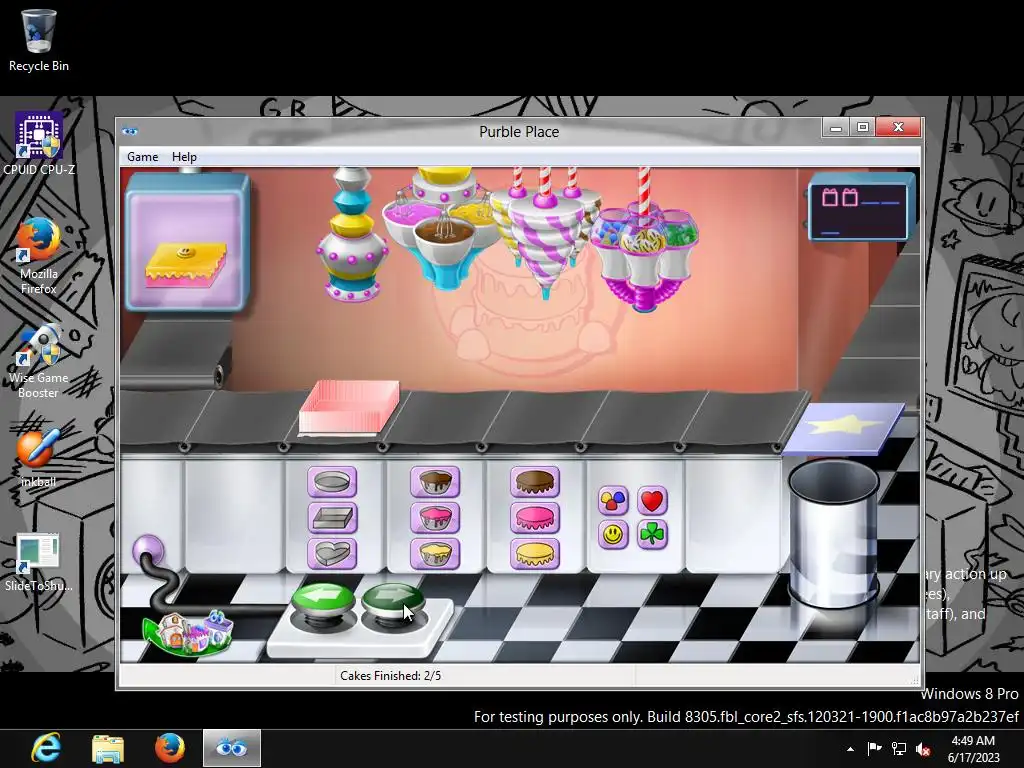Click the metal trash can

click(x=833, y=534)
